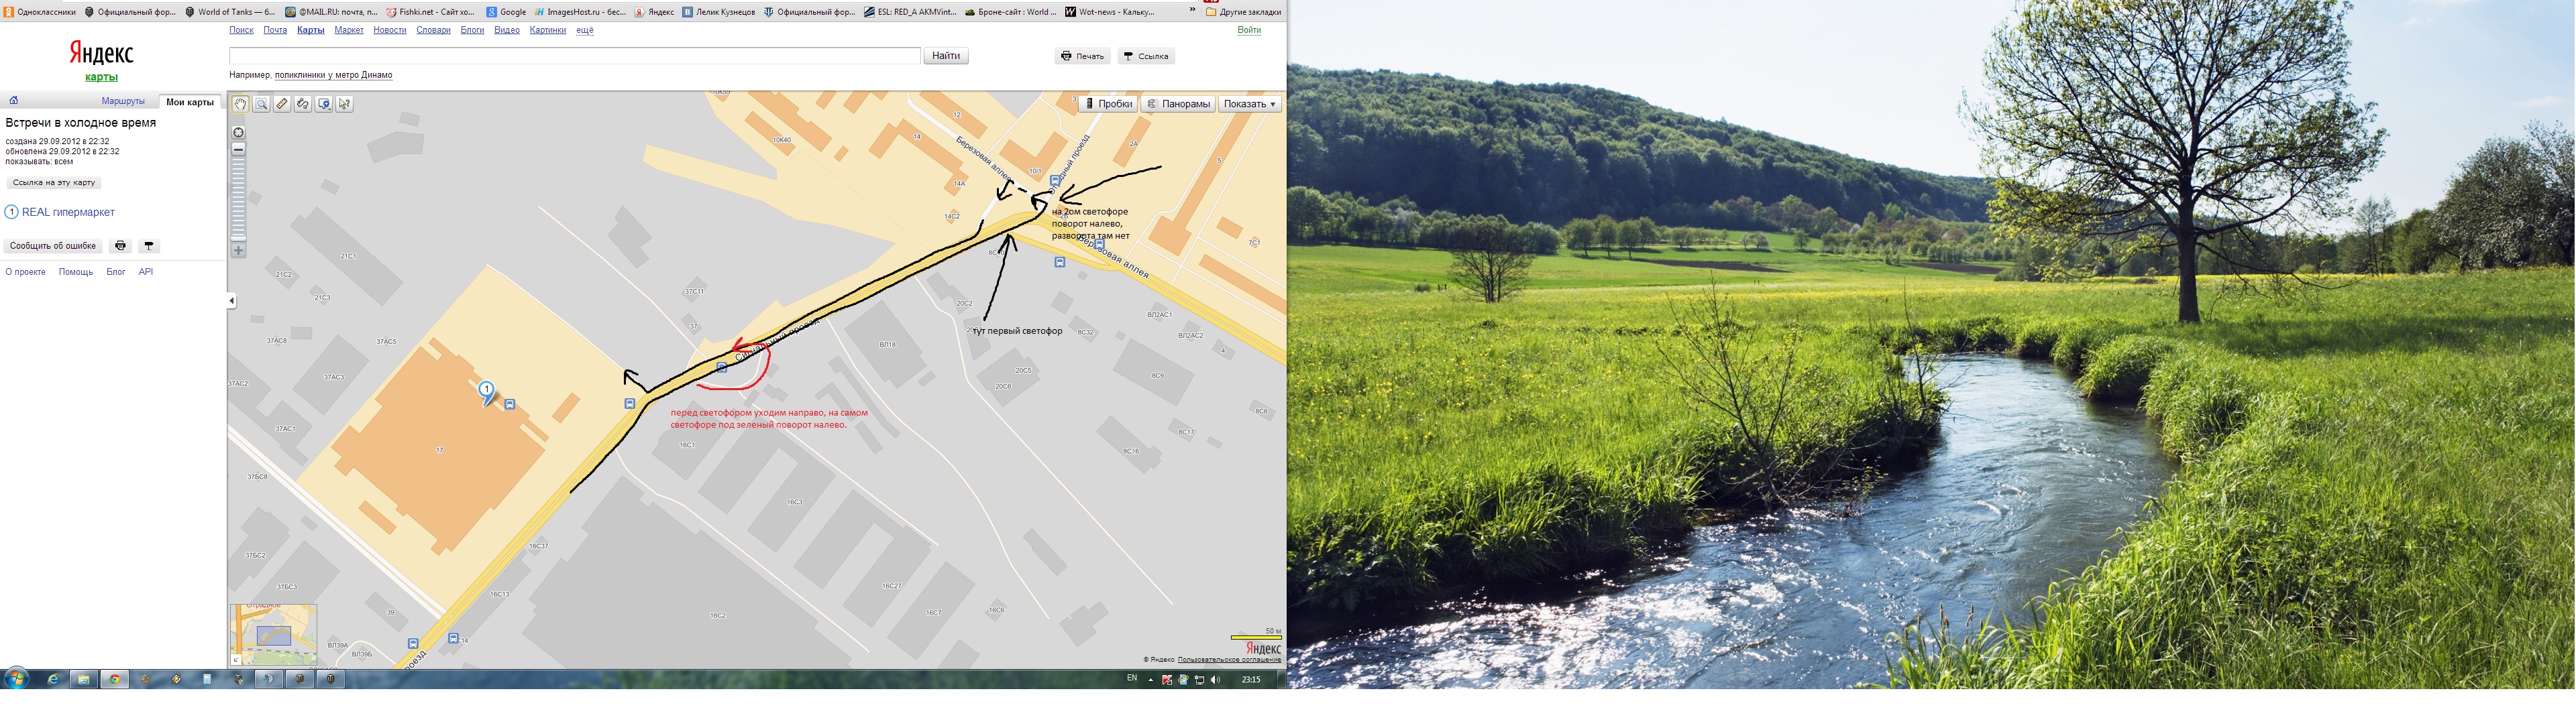Viewport: 2576px width, 724px height.
Task: Click the home icon in sidebar
Action: coord(14,101)
